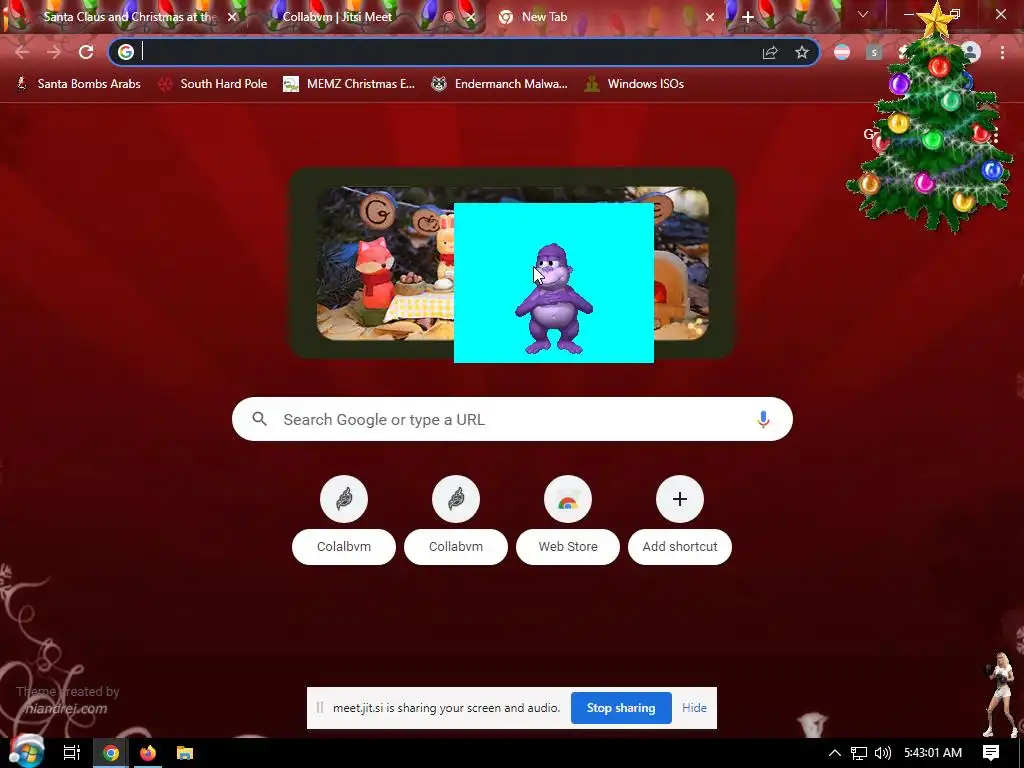
Task: Open MEMZ Christmas E... bookmark
Action: (x=349, y=84)
